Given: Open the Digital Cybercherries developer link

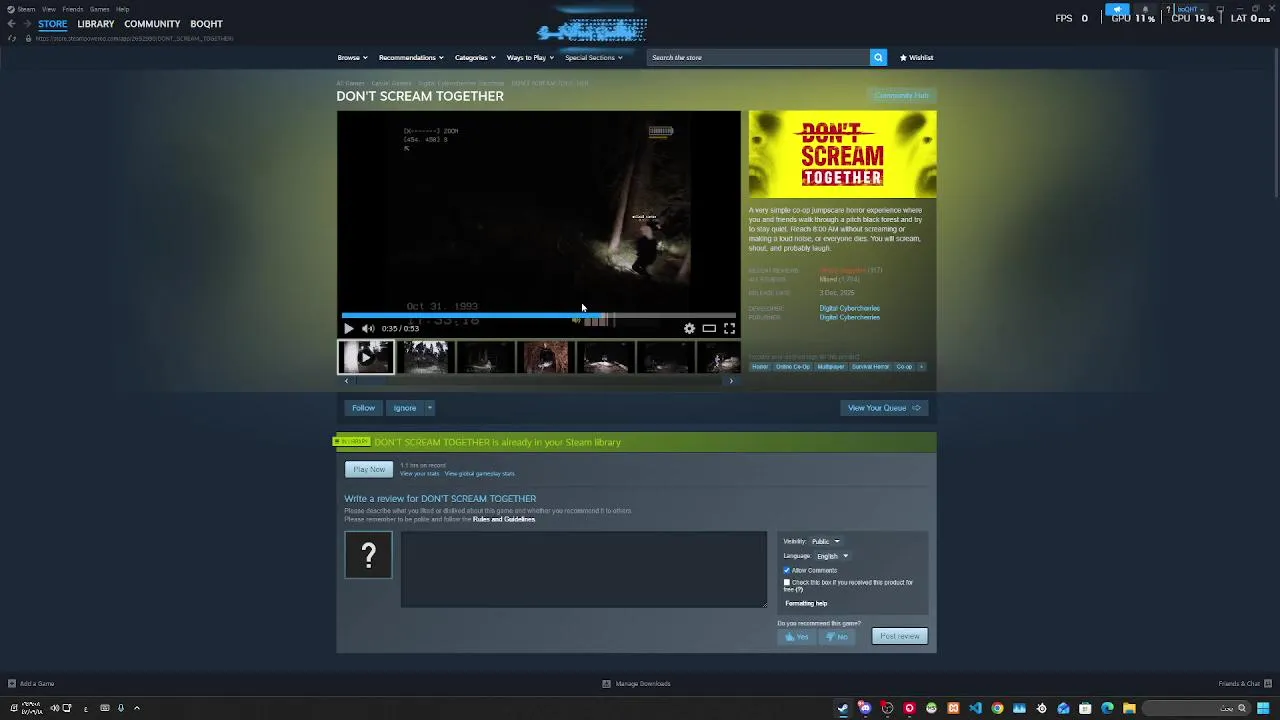Looking at the screenshot, I should [849, 308].
